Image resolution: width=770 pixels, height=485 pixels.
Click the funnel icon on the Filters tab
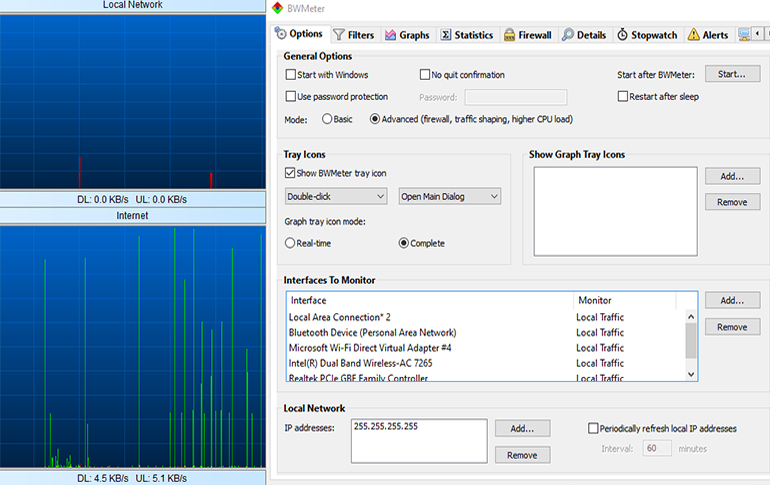[339, 35]
